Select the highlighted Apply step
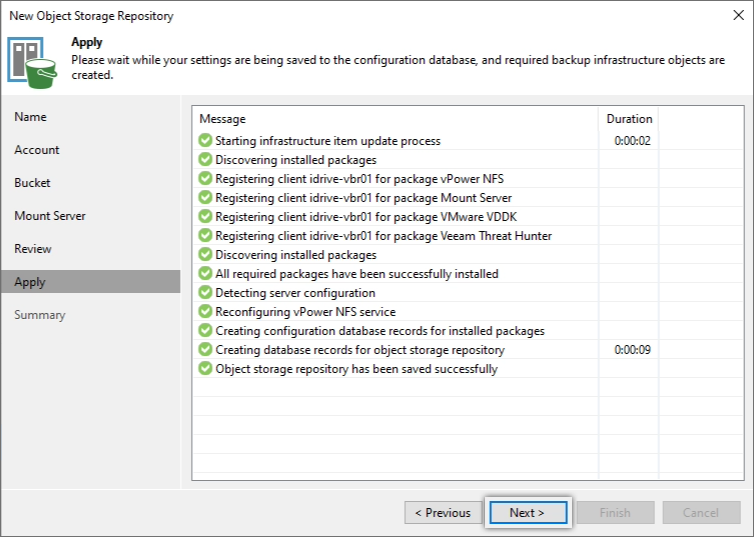Screen dimensions: 754x537 coord(91,282)
